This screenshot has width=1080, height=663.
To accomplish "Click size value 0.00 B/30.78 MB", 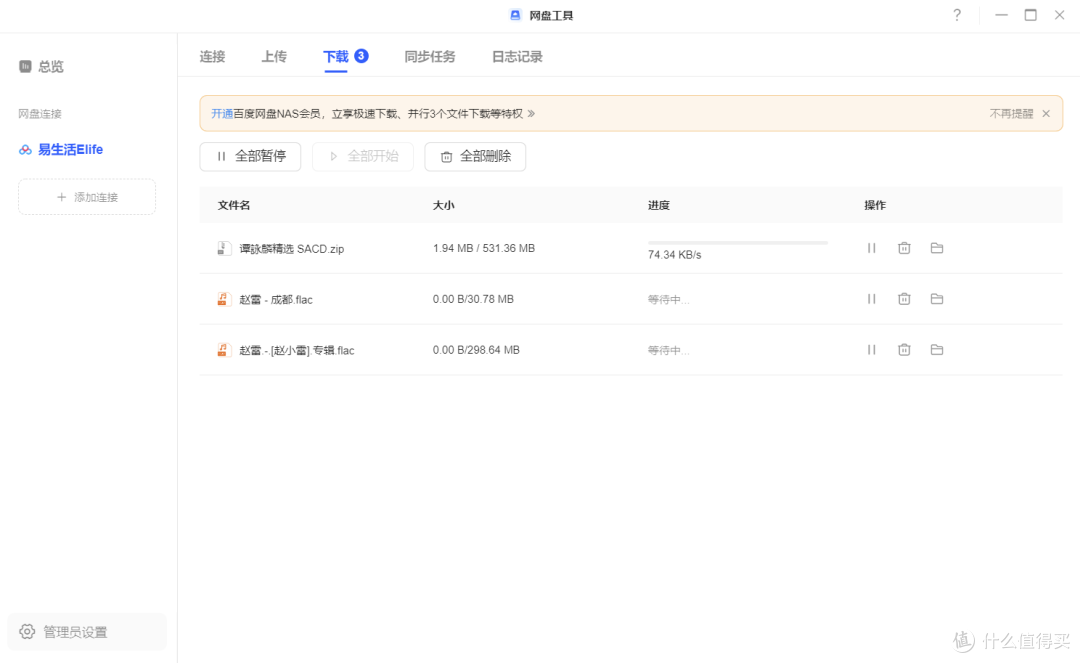I will pos(473,299).
